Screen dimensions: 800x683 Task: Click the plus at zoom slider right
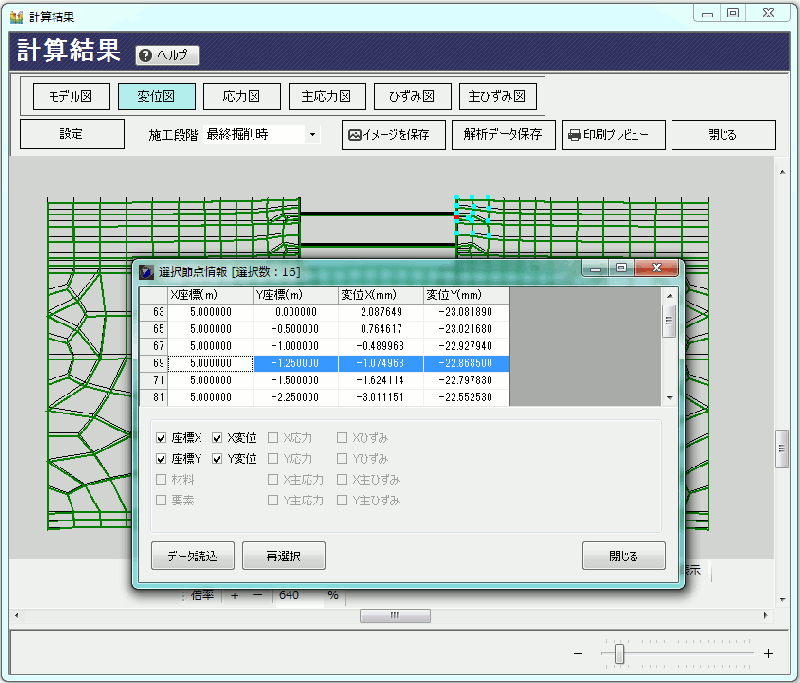coord(768,653)
